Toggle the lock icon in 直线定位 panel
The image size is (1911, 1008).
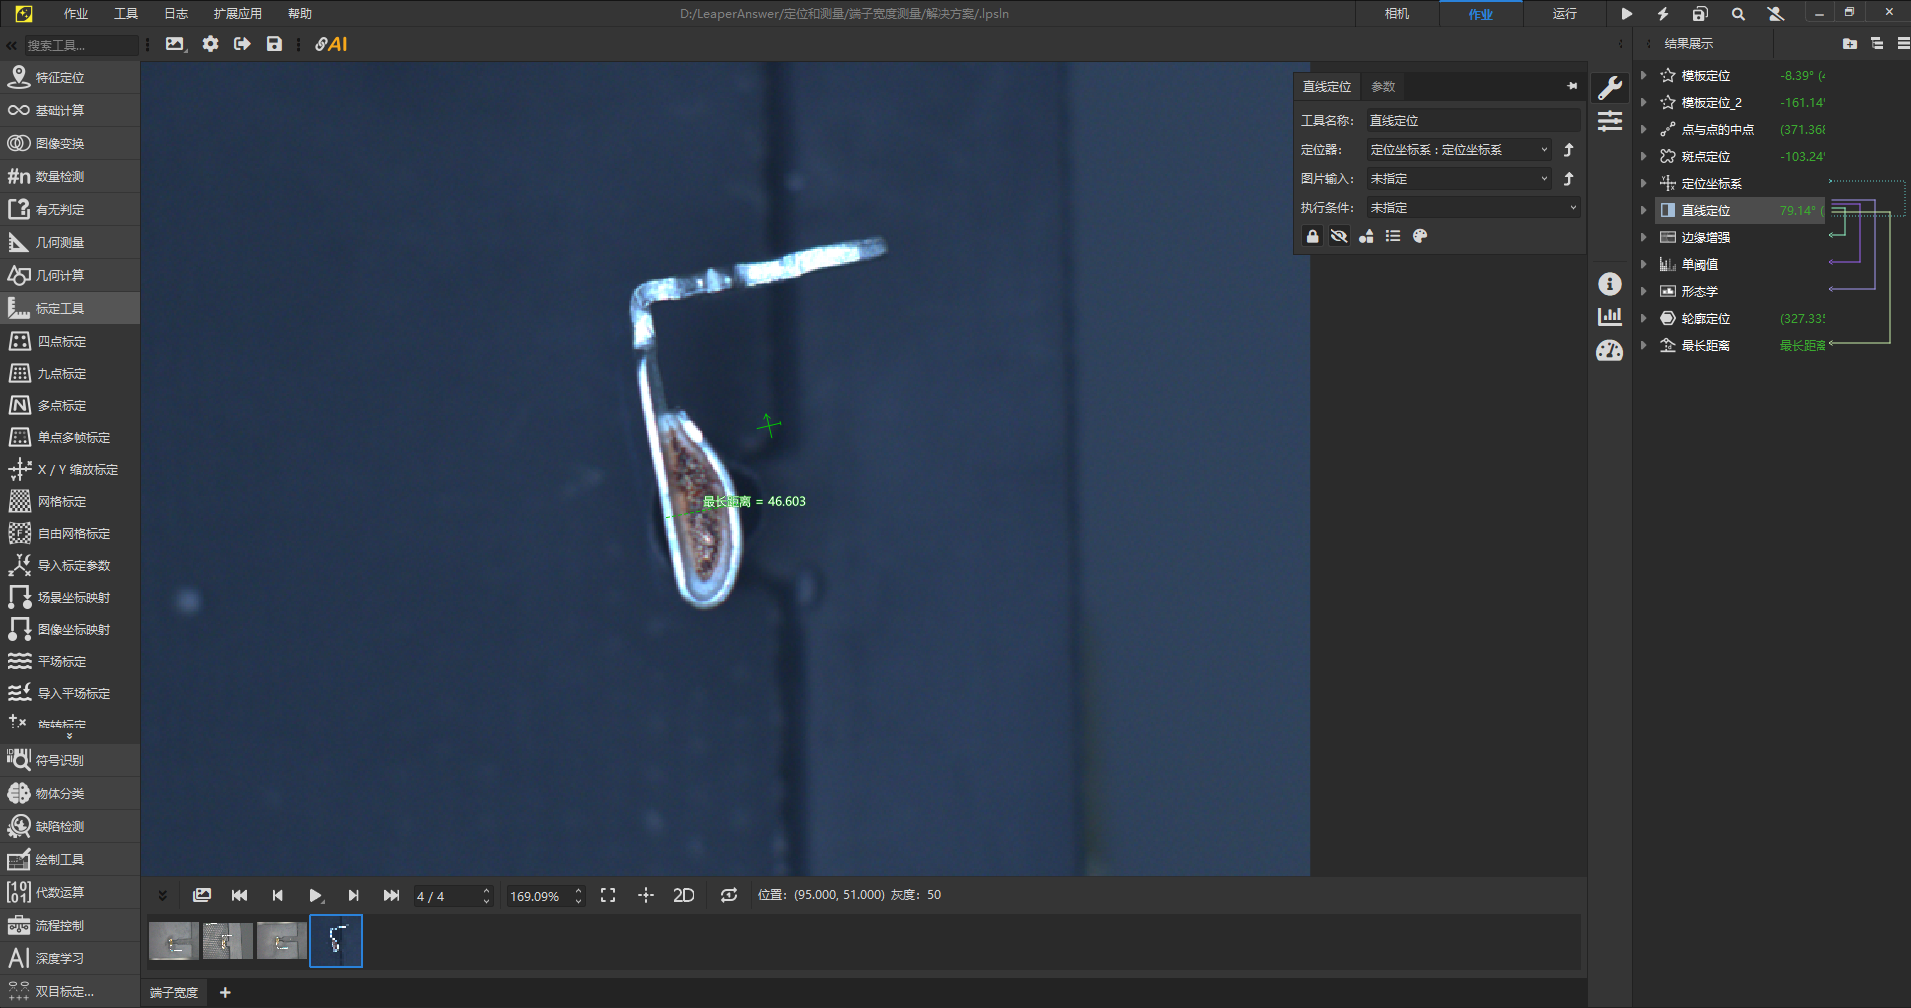(x=1312, y=236)
